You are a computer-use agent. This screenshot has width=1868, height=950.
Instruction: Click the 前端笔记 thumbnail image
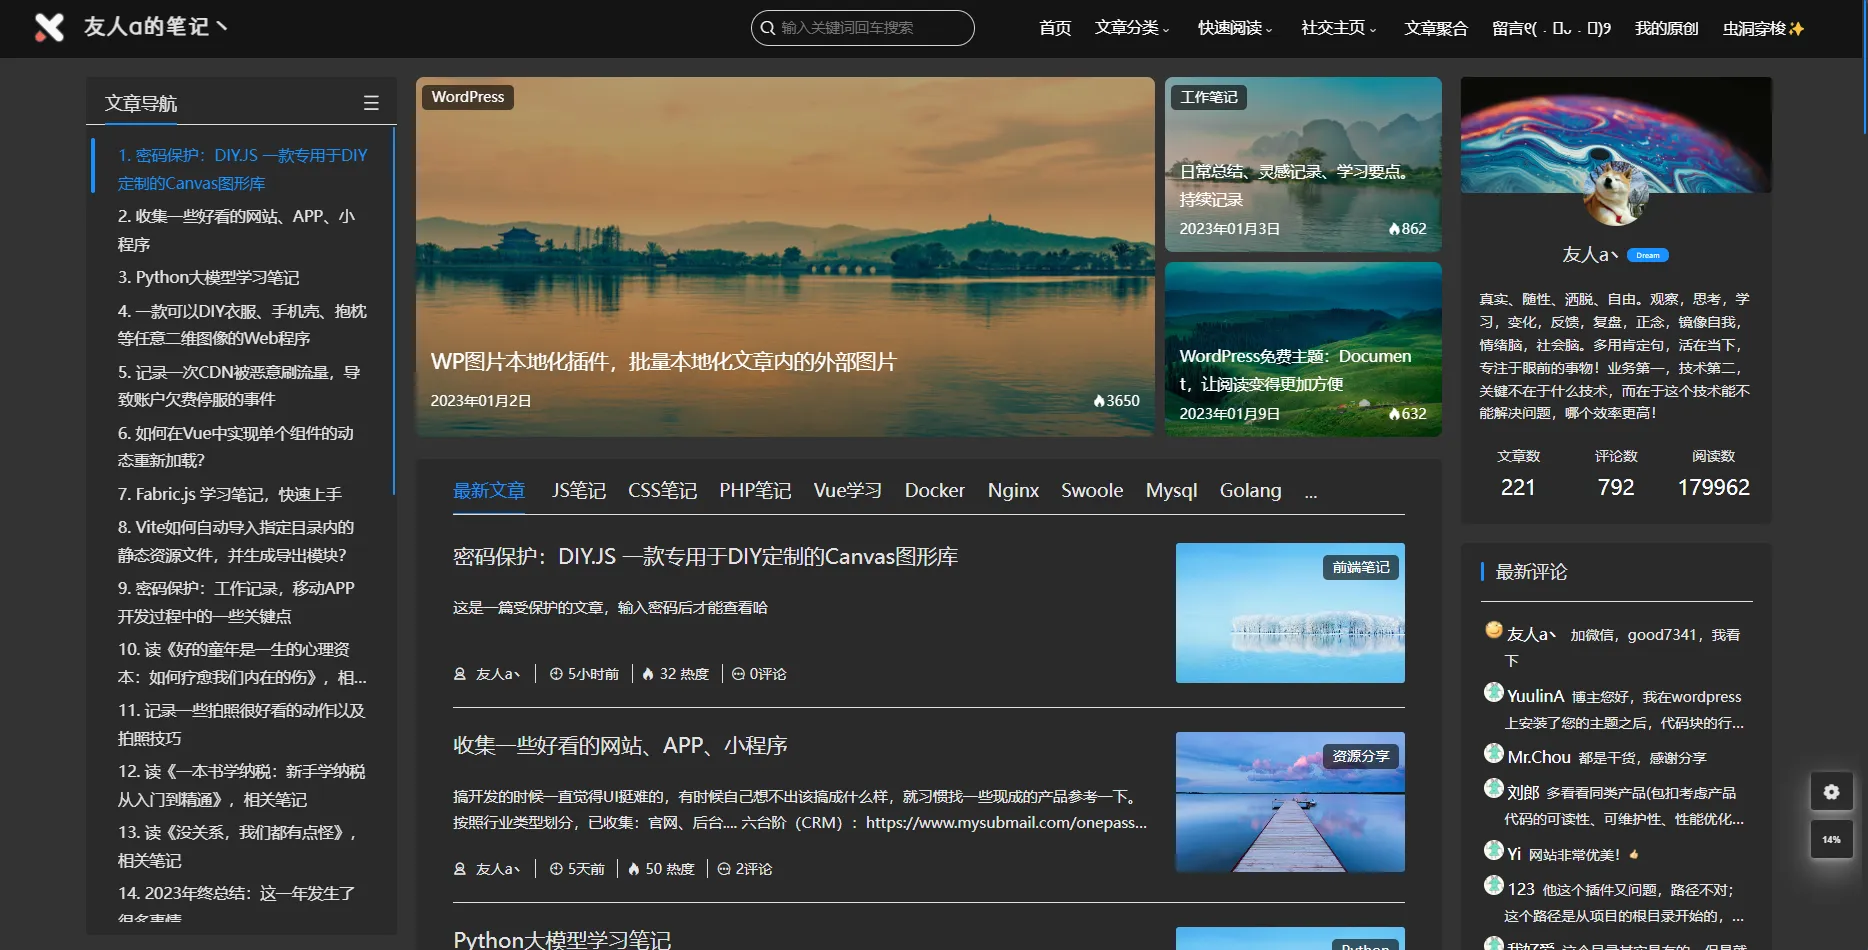point(1290,613)
